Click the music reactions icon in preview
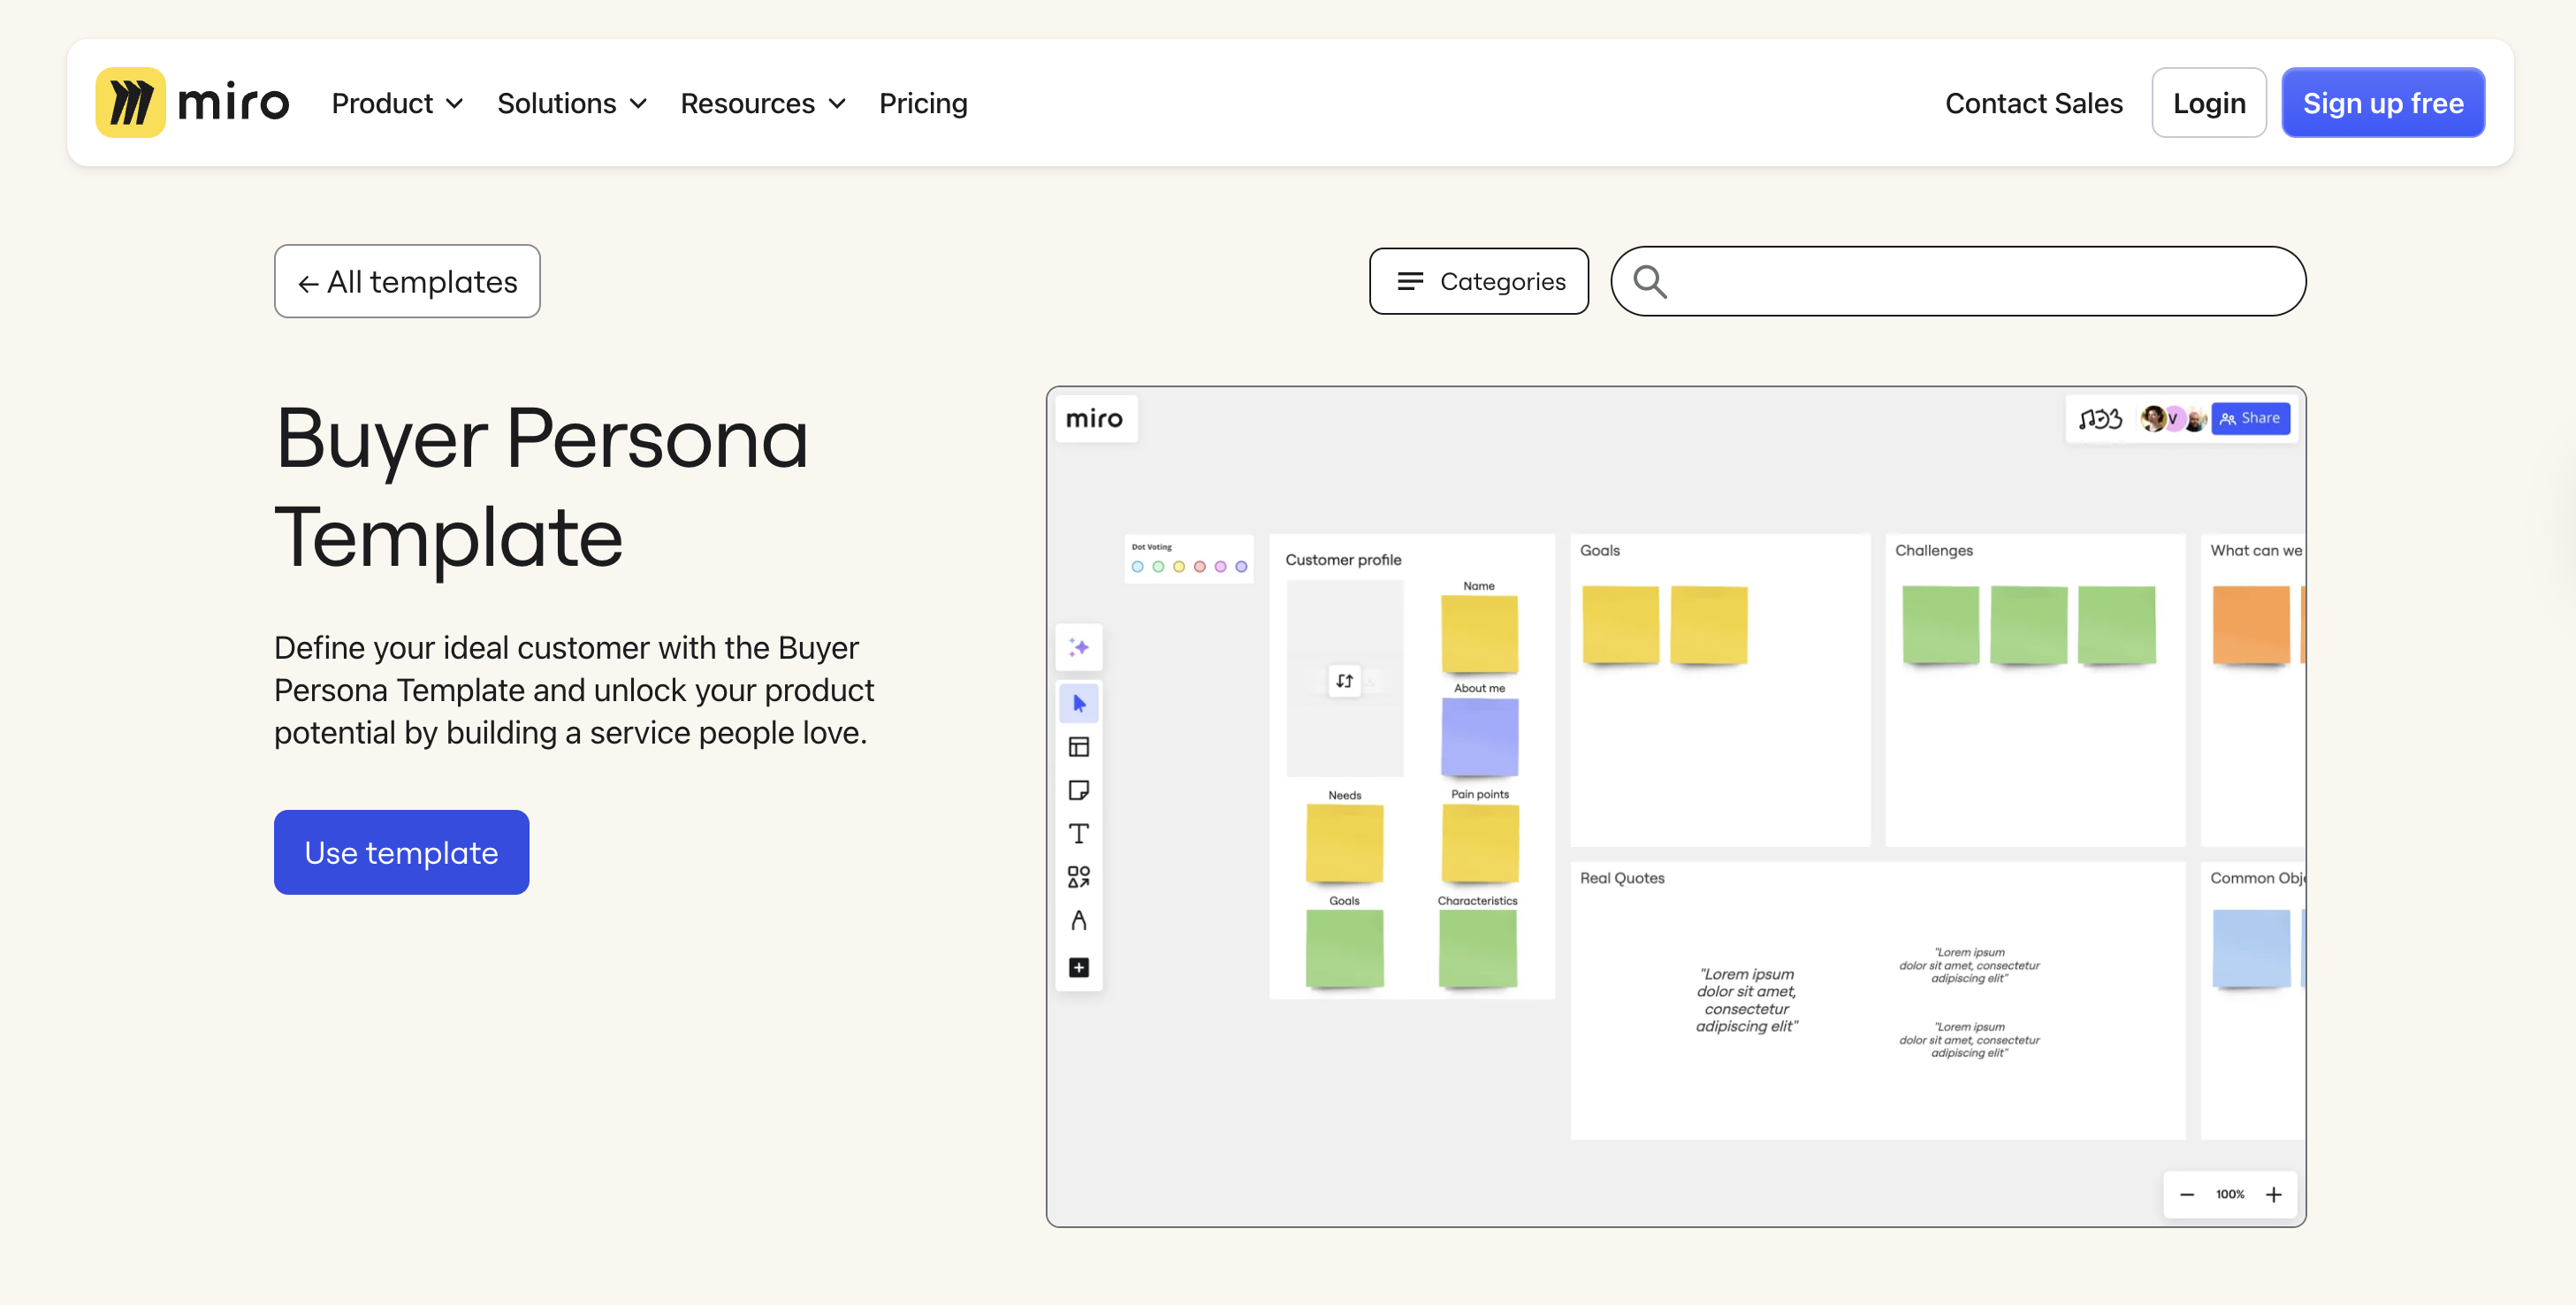 2100,418
